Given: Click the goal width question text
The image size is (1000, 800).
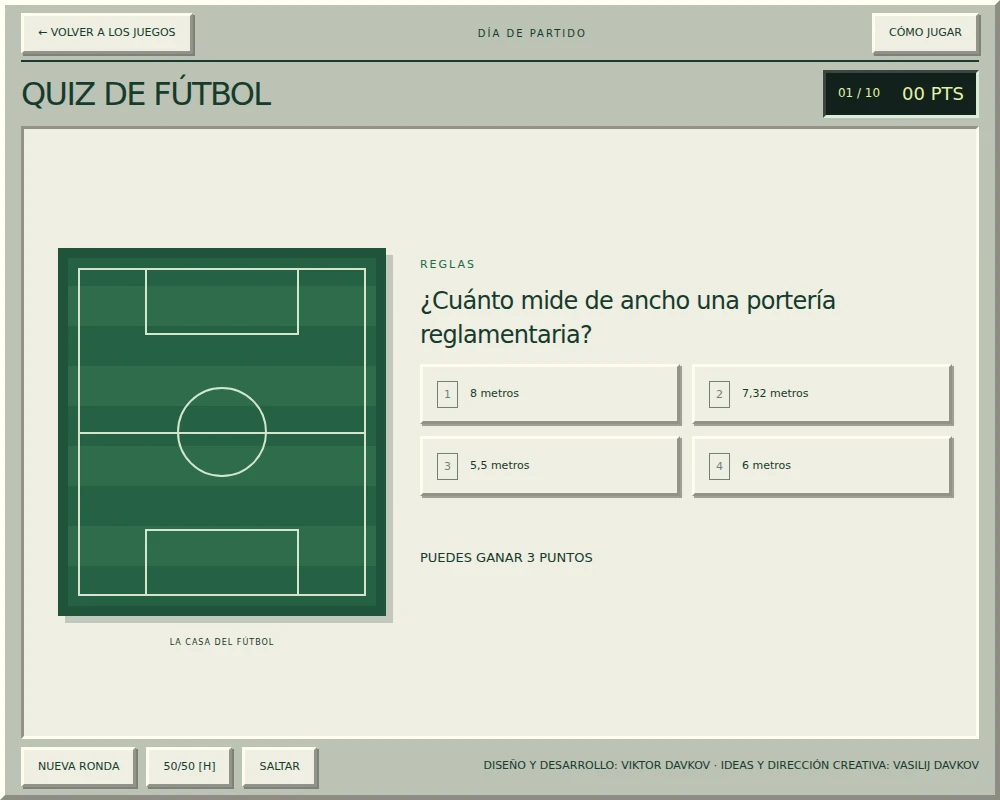Looking at the screenshot, I should coord(628,317).
